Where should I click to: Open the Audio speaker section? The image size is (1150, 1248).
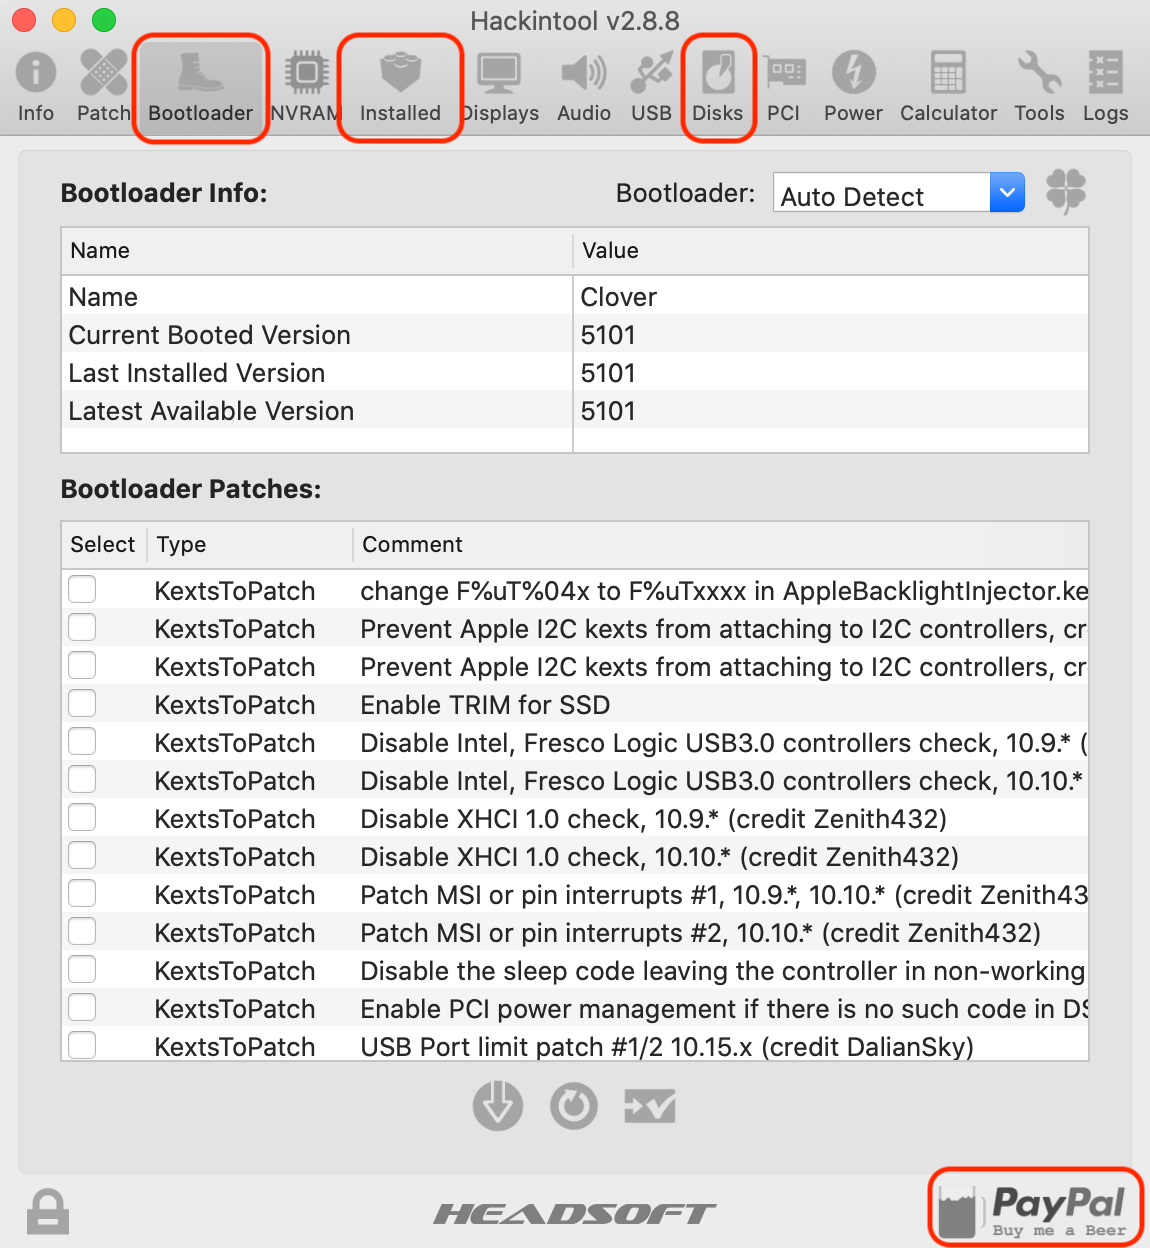coord(584,87)
